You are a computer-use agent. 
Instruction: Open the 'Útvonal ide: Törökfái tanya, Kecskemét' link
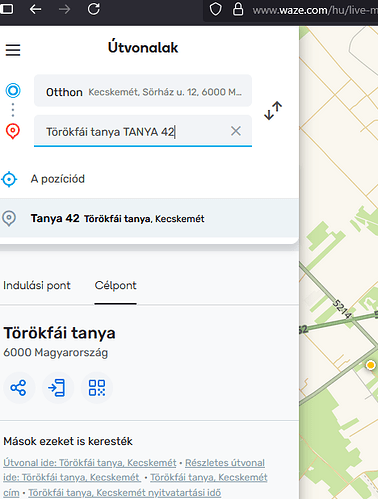[90, 463]
